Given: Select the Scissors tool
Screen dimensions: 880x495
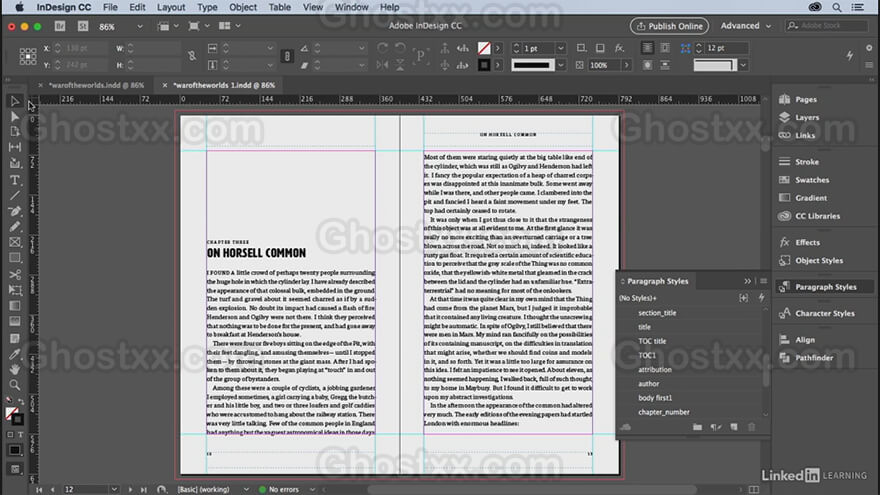Looking at the screenshot, I should pyautogui.click(x=15, y=274).
